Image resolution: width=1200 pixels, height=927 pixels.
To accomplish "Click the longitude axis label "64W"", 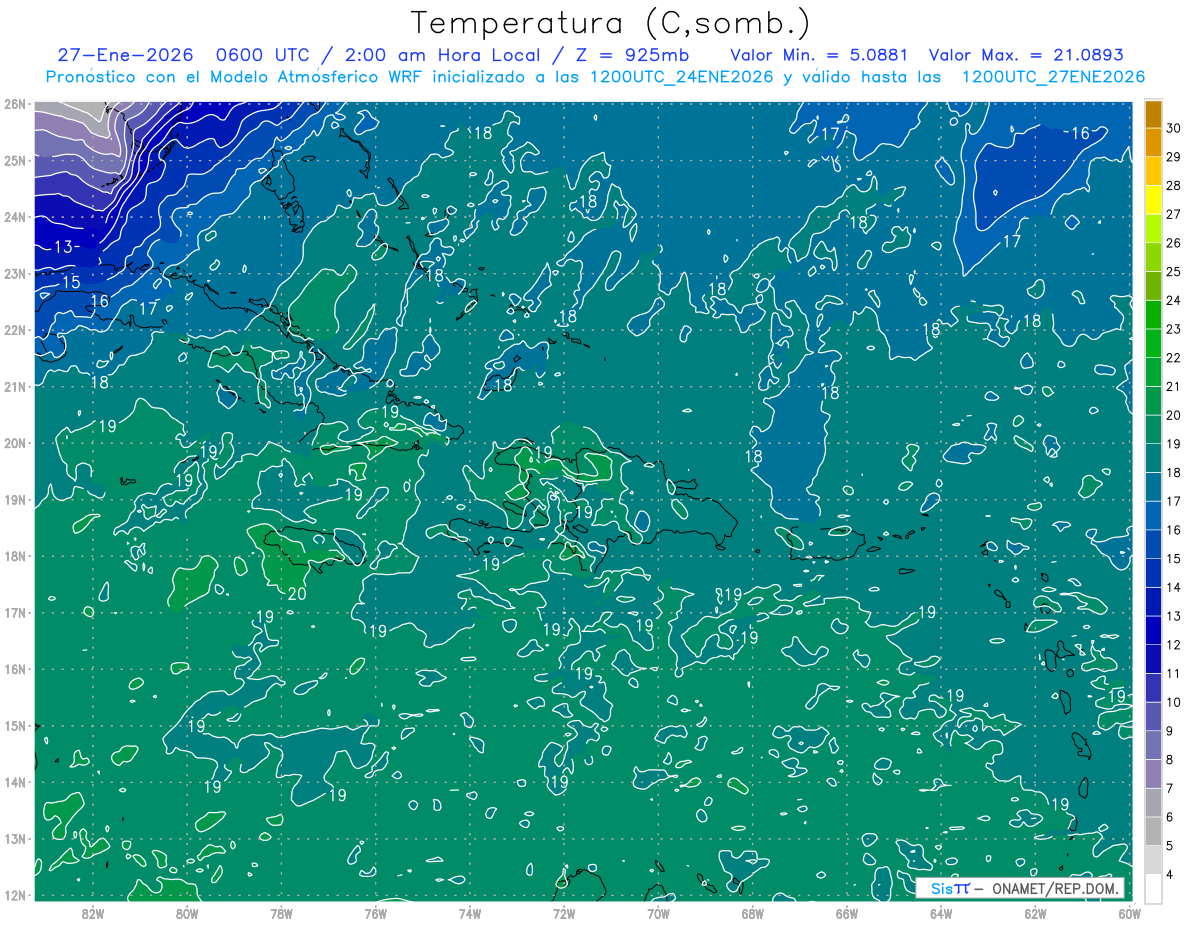I will point(941,913).
